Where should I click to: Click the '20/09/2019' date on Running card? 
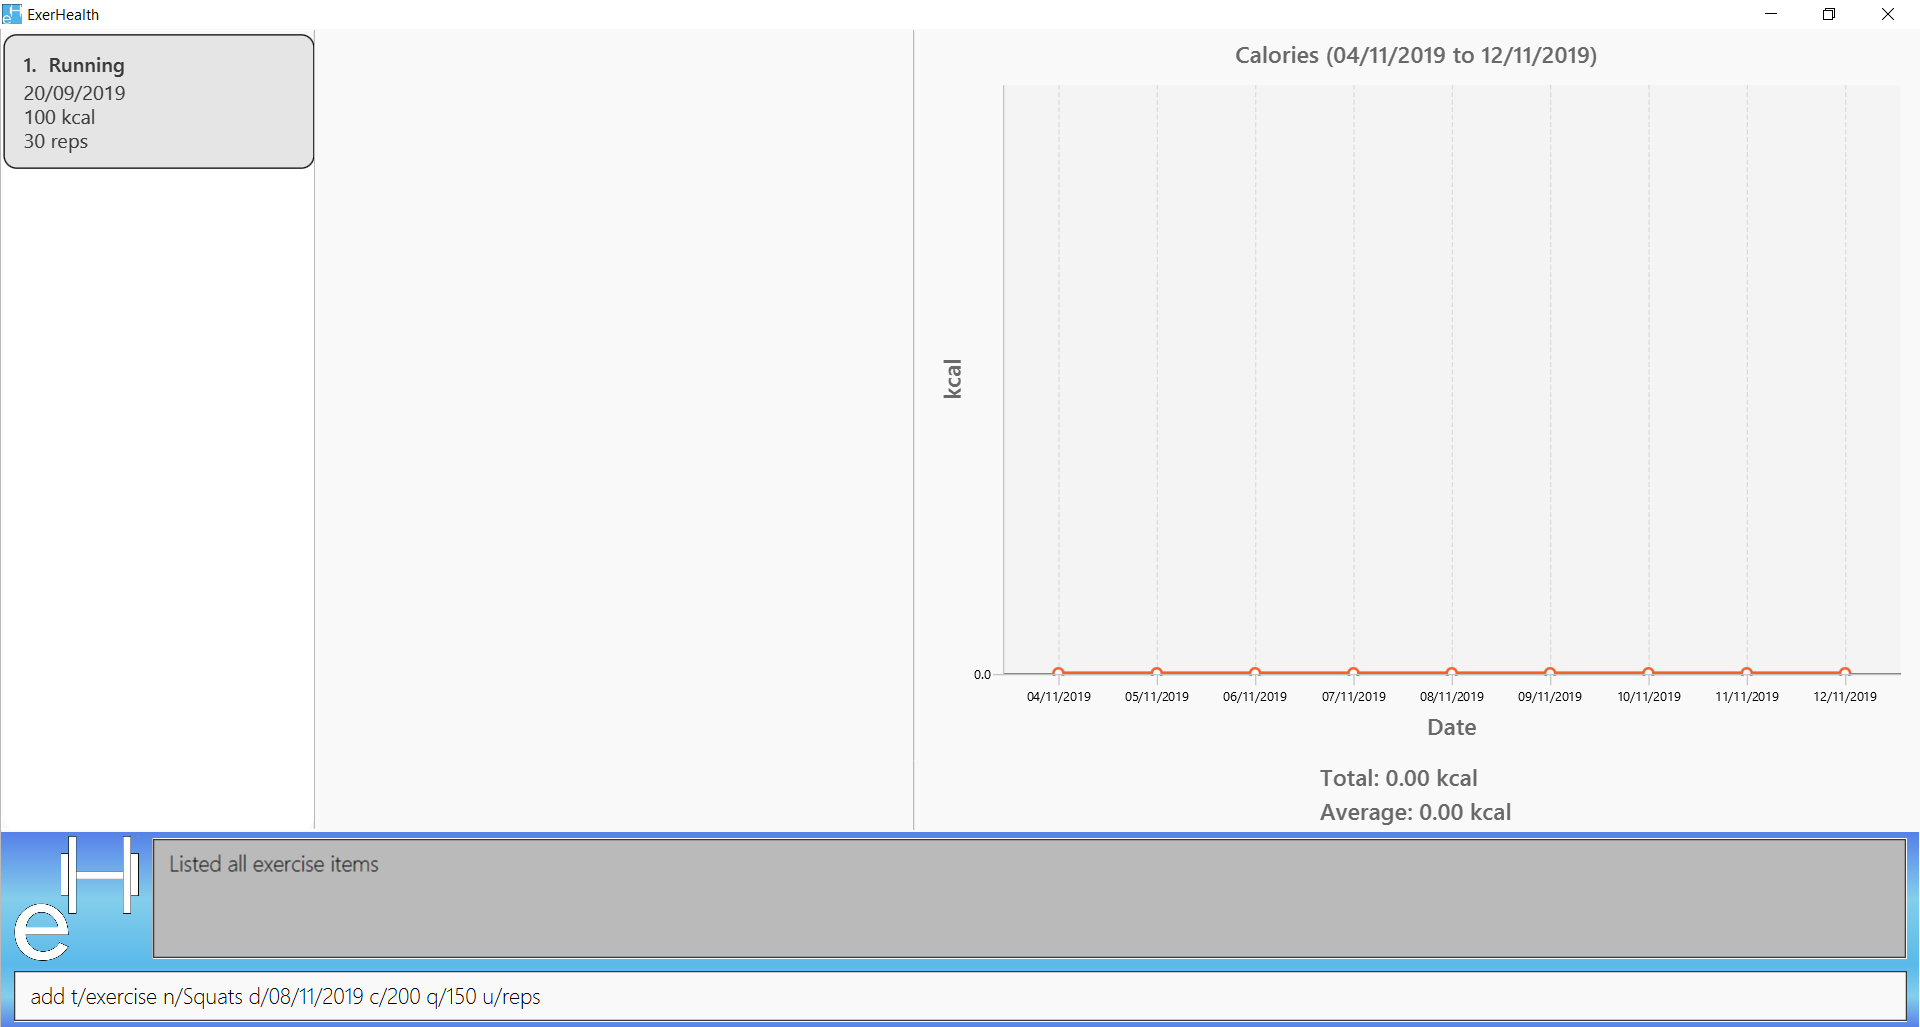coord(75,93)
